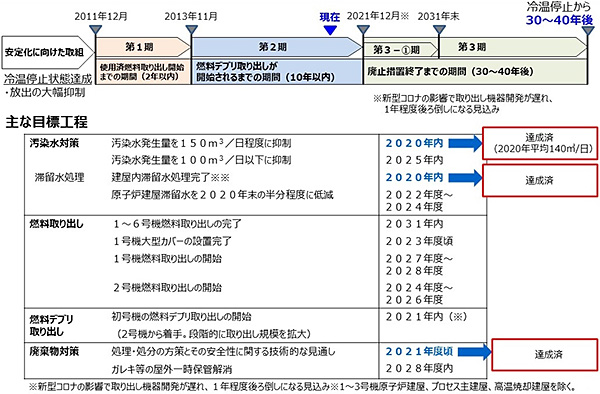
Task: Click 達成済（2020年平均140㎥/日） status box
Action: pos(540,143)
